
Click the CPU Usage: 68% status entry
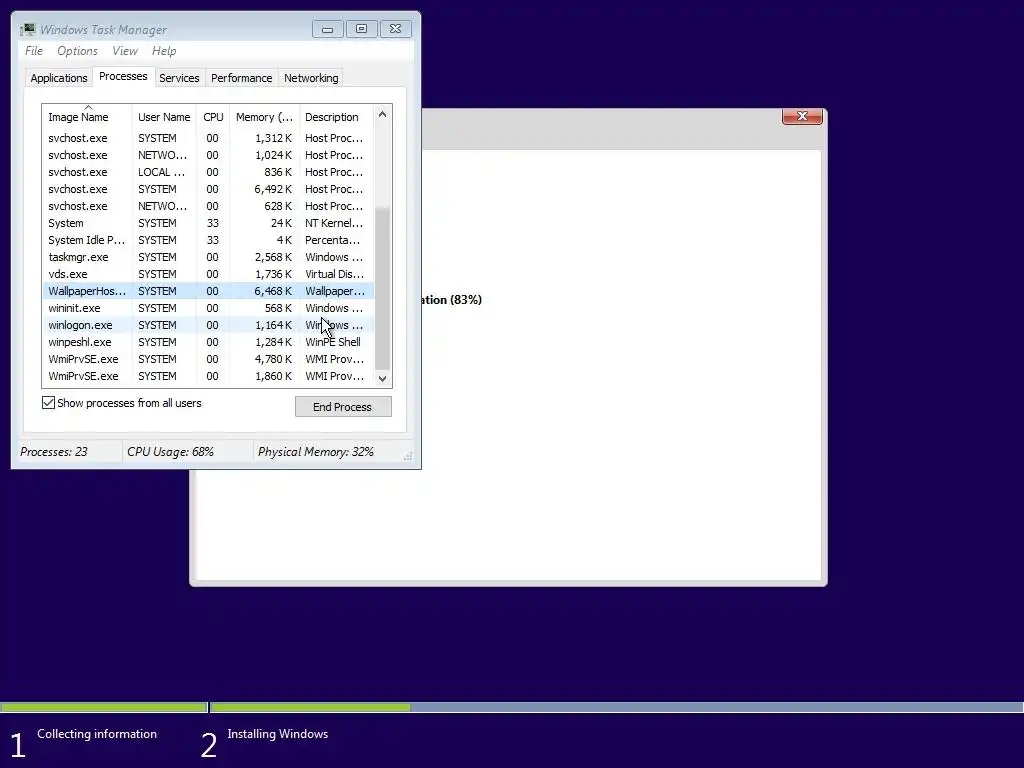pyautogui.click(x=170, y=452)
